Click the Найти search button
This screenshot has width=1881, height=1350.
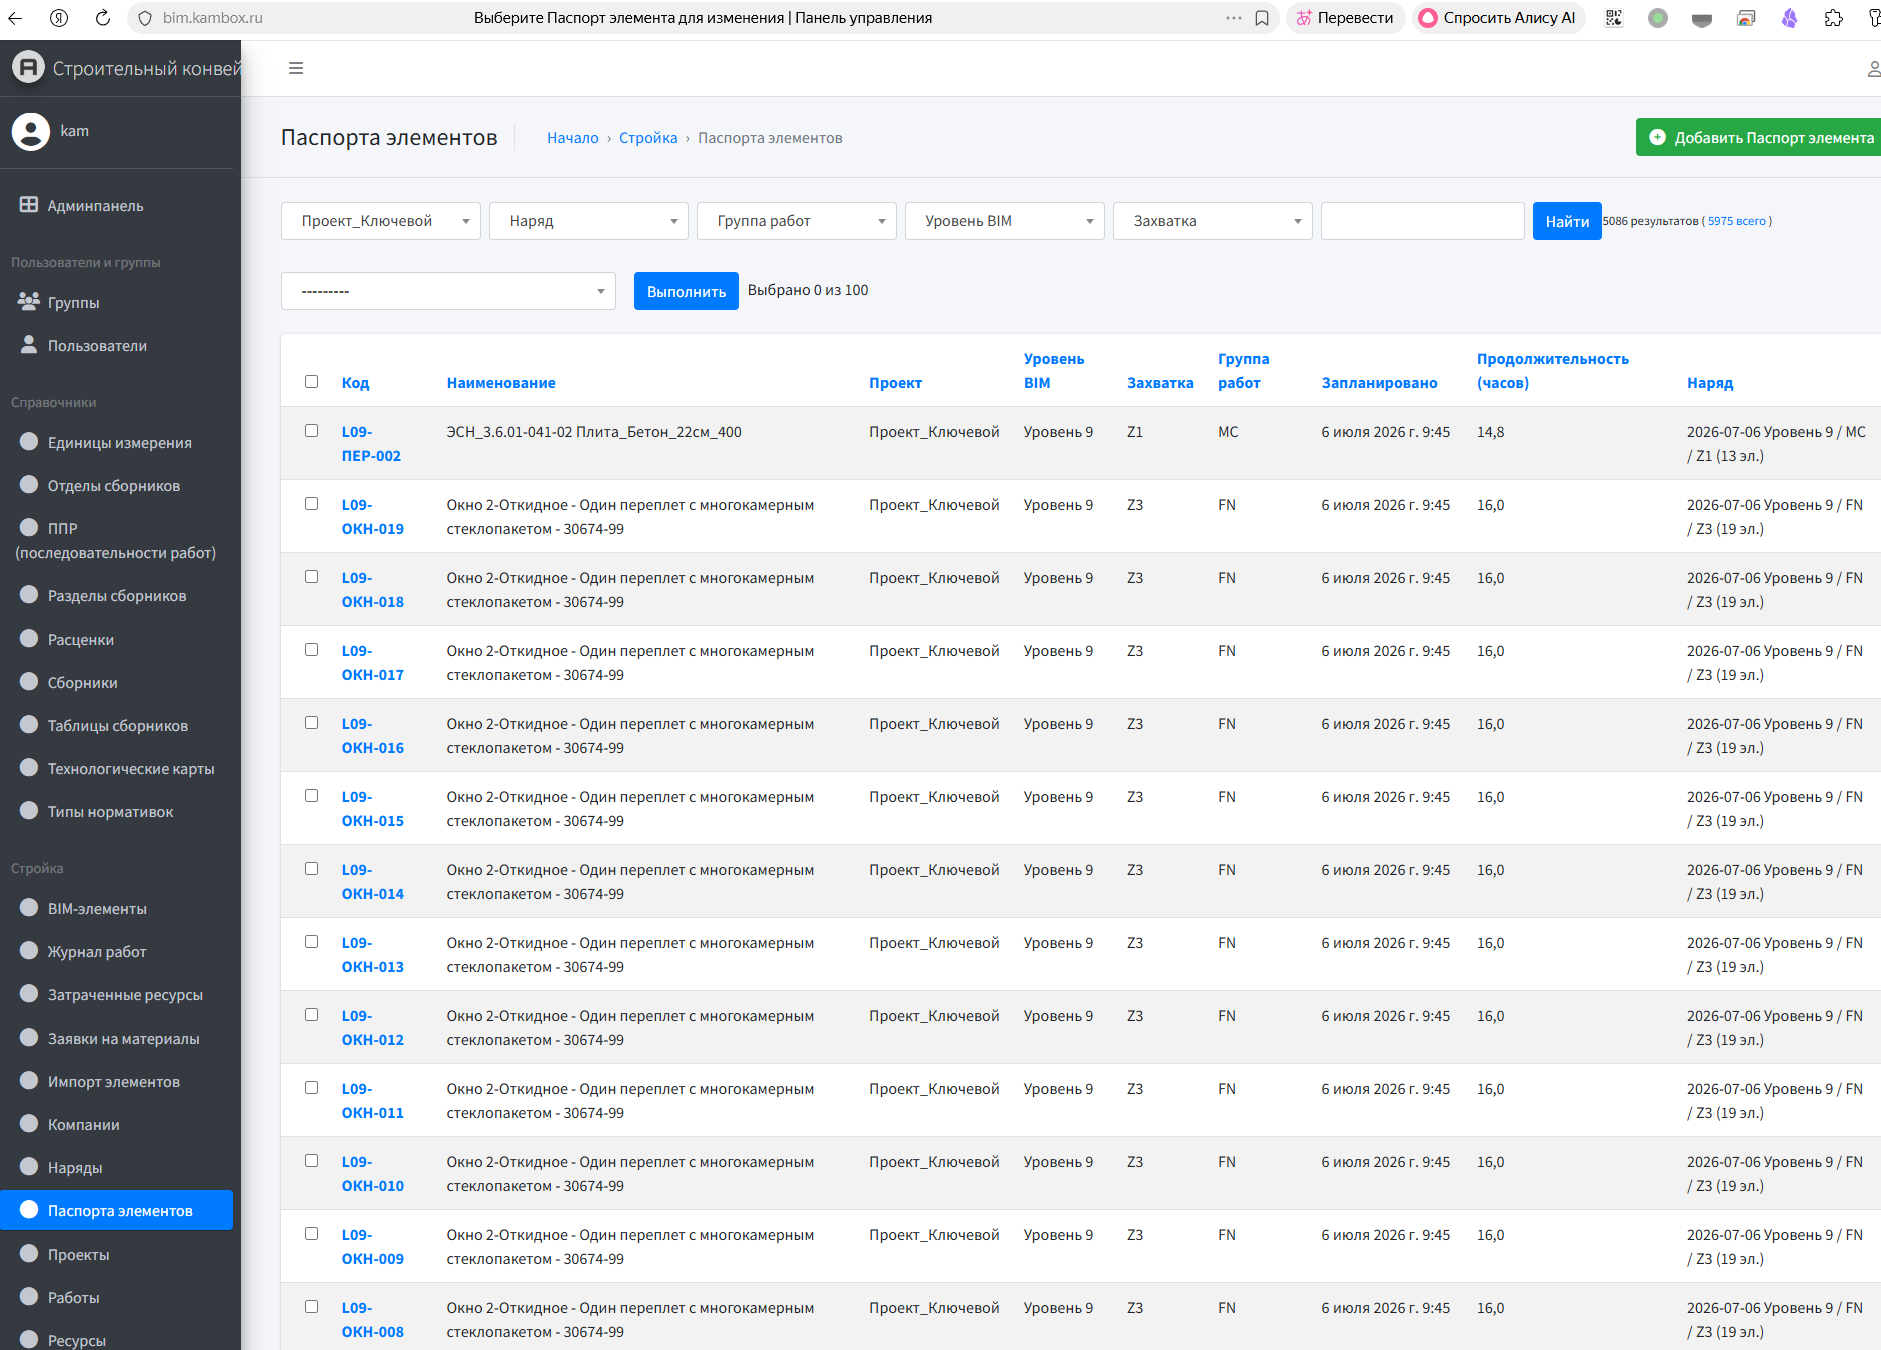1567,221
